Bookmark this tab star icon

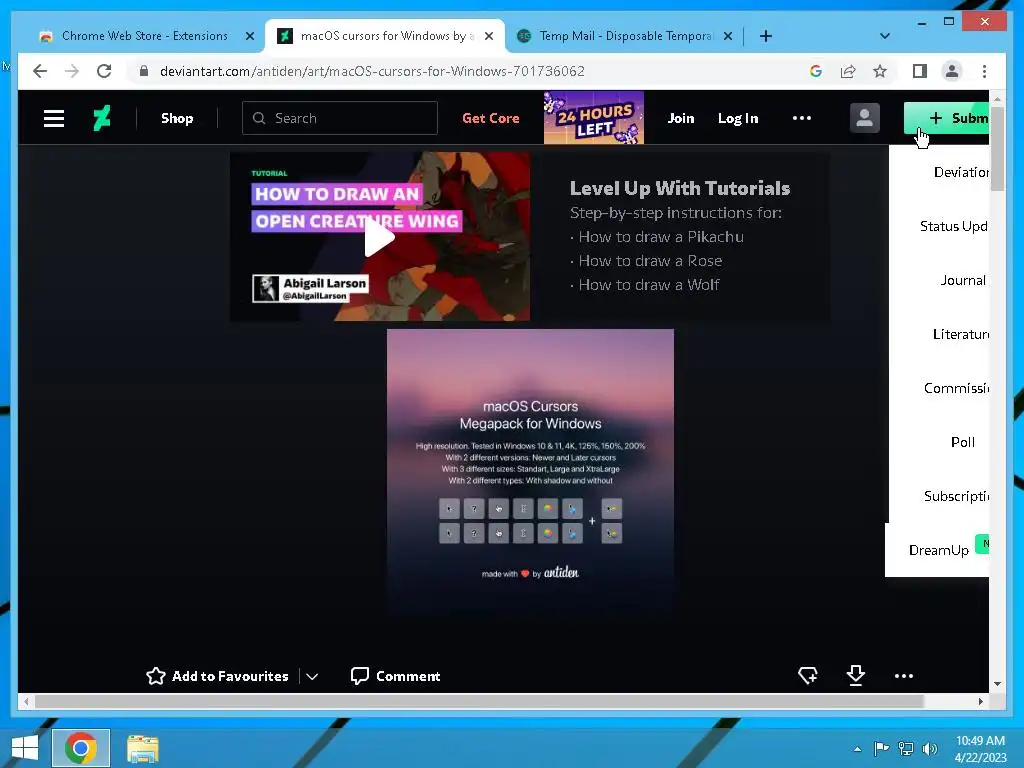coord(880,71)
